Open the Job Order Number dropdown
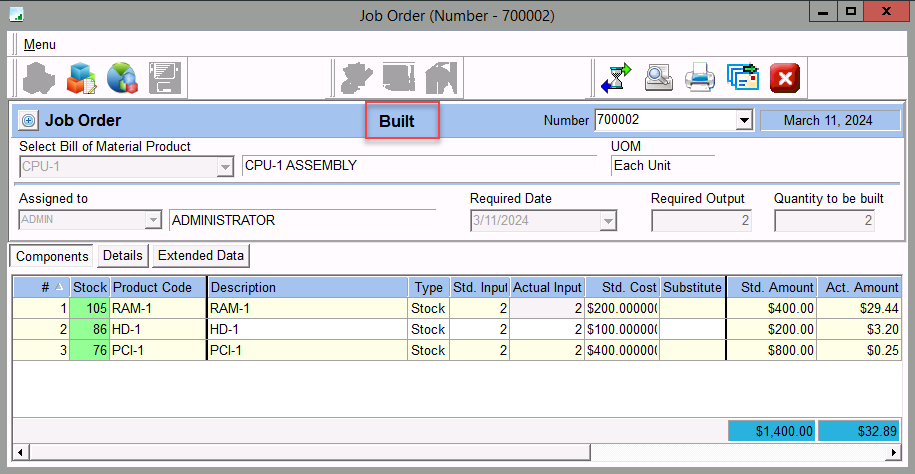The width and height of the screenshot is (915, 474). click(743, 121)
